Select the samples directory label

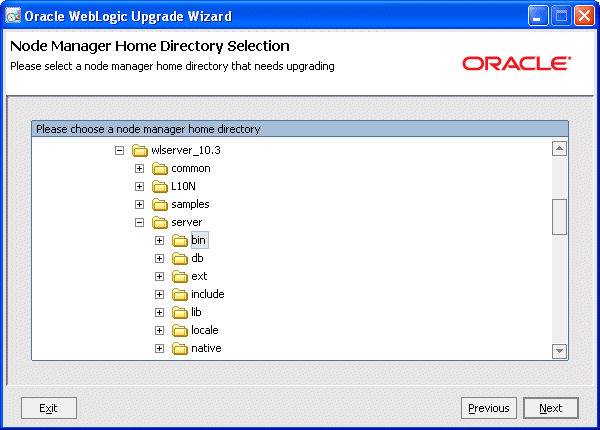190,204
